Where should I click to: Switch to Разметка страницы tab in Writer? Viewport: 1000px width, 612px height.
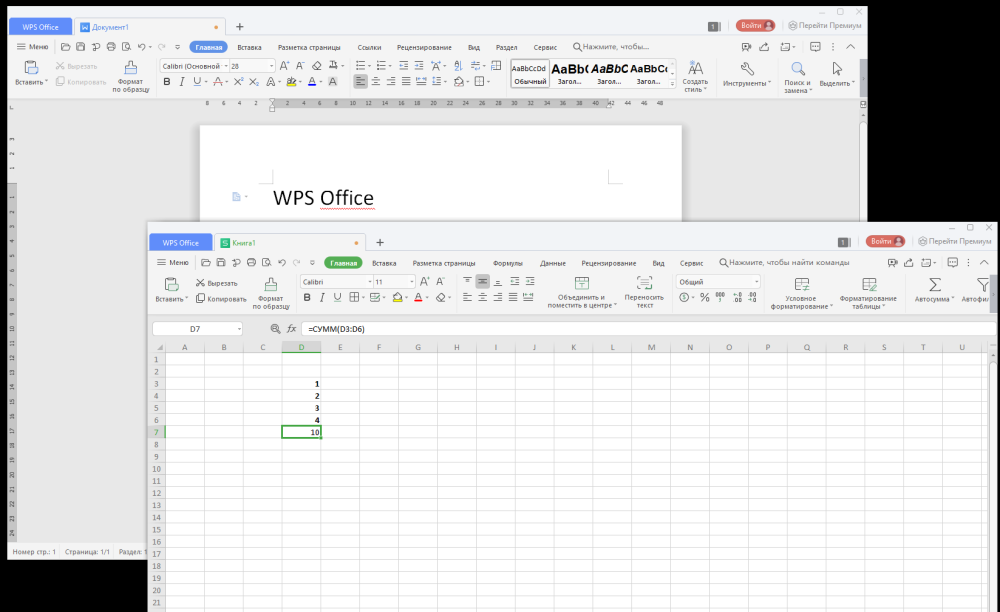[309, 47]
